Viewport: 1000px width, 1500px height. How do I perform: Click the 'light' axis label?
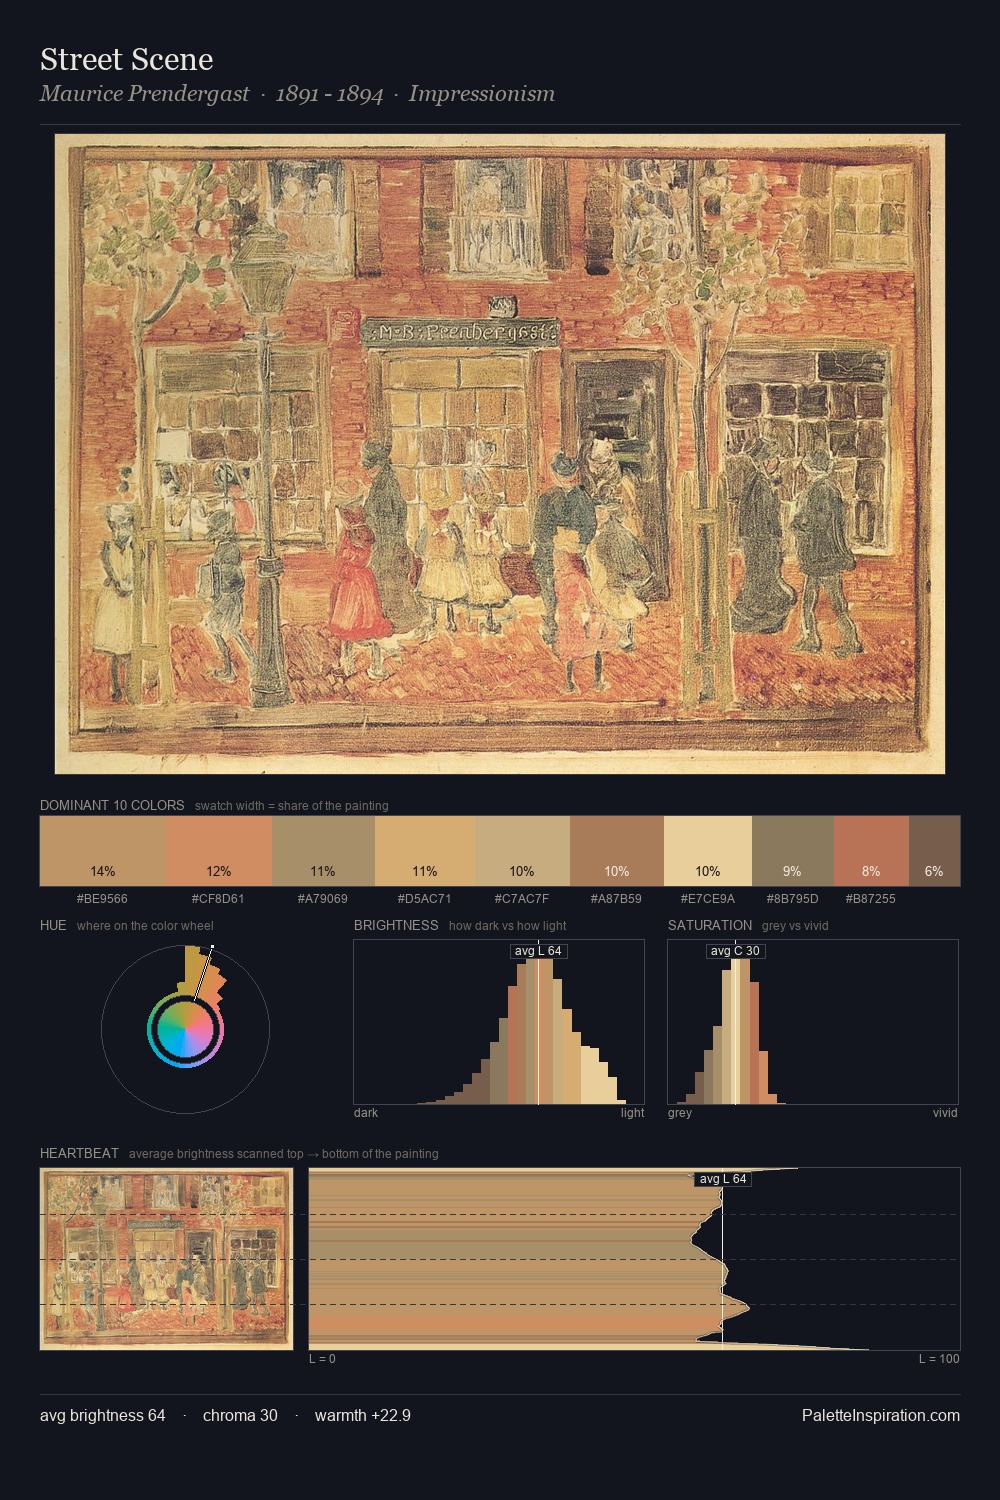tap(633, 1113)
